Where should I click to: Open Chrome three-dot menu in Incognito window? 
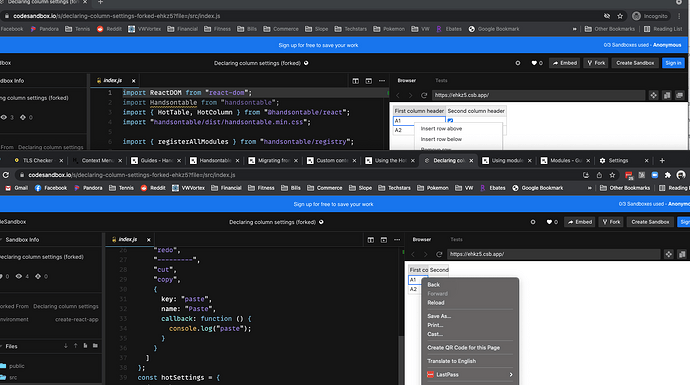(680, 16)
